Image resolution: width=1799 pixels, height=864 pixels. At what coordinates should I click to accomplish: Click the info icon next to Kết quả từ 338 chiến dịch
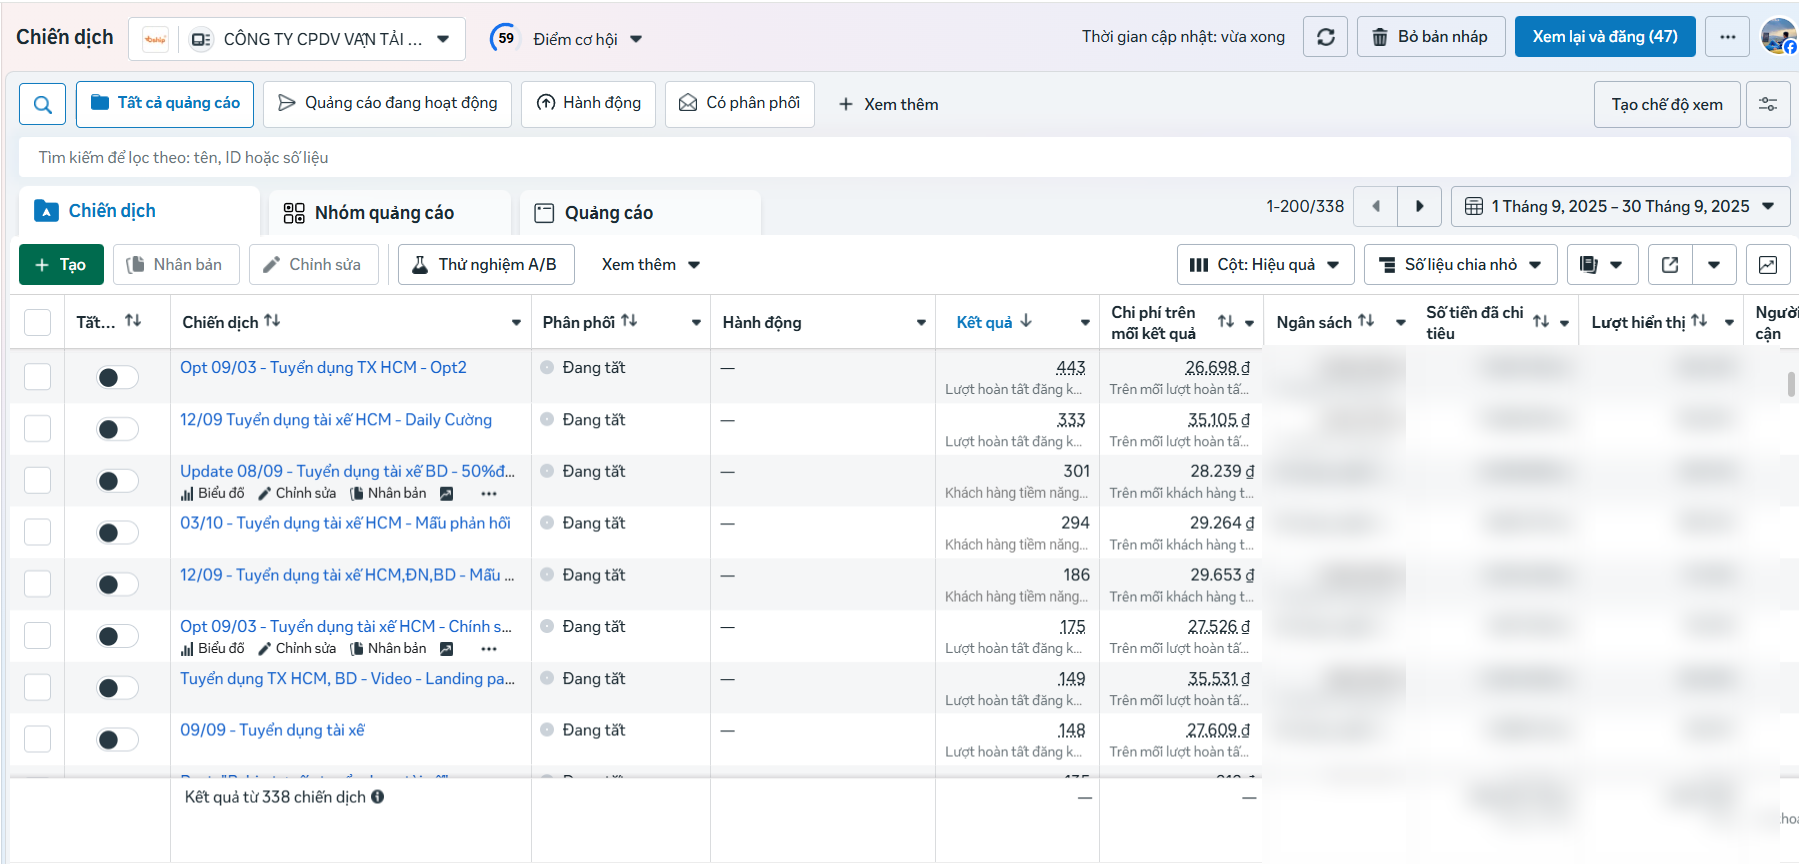[x=377, y=797]
